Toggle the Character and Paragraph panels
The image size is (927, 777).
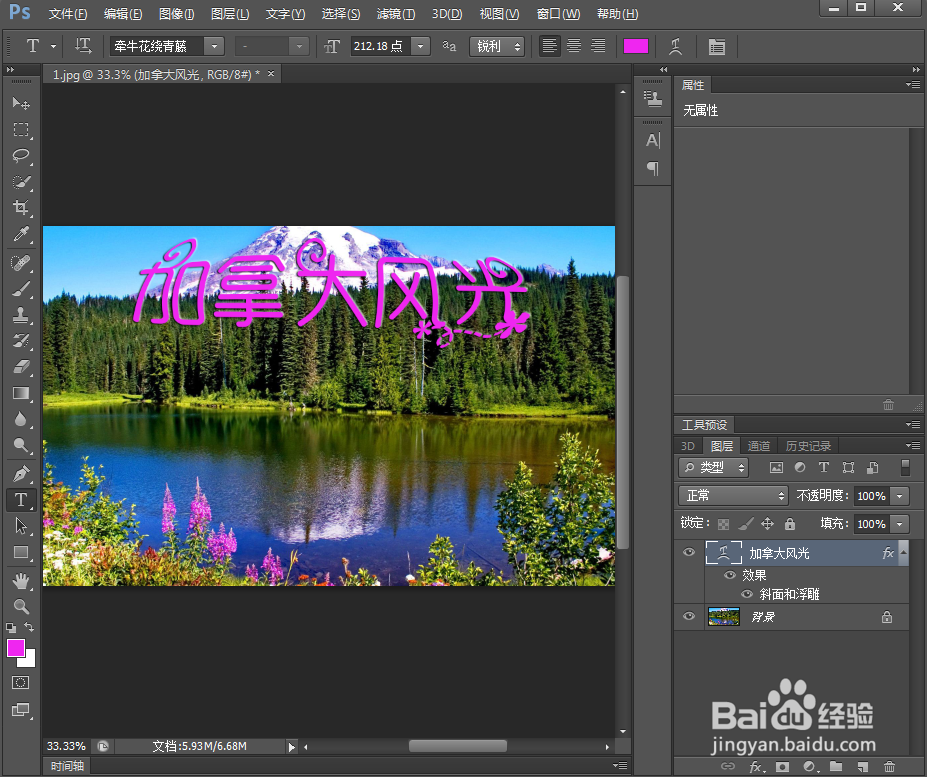pos(717,46)
